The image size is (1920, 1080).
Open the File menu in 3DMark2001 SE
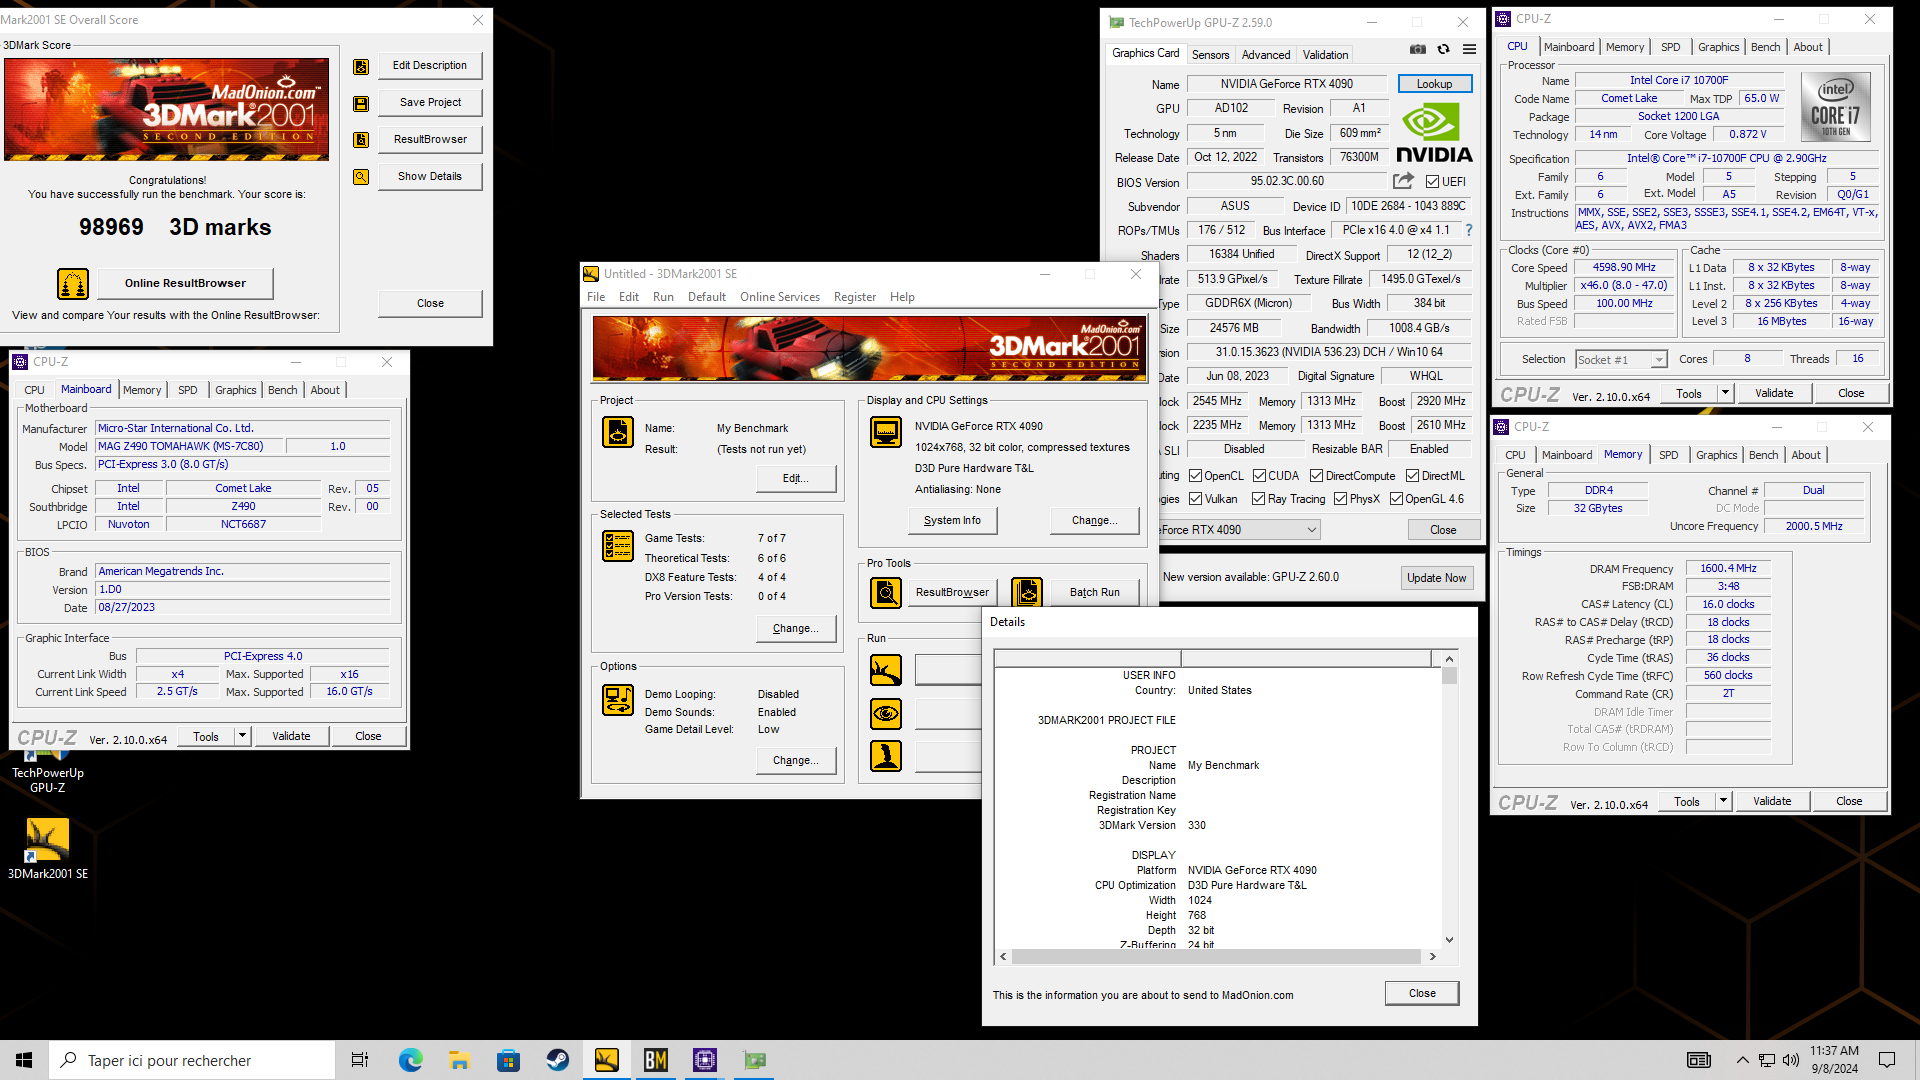[x=596, y=297]
